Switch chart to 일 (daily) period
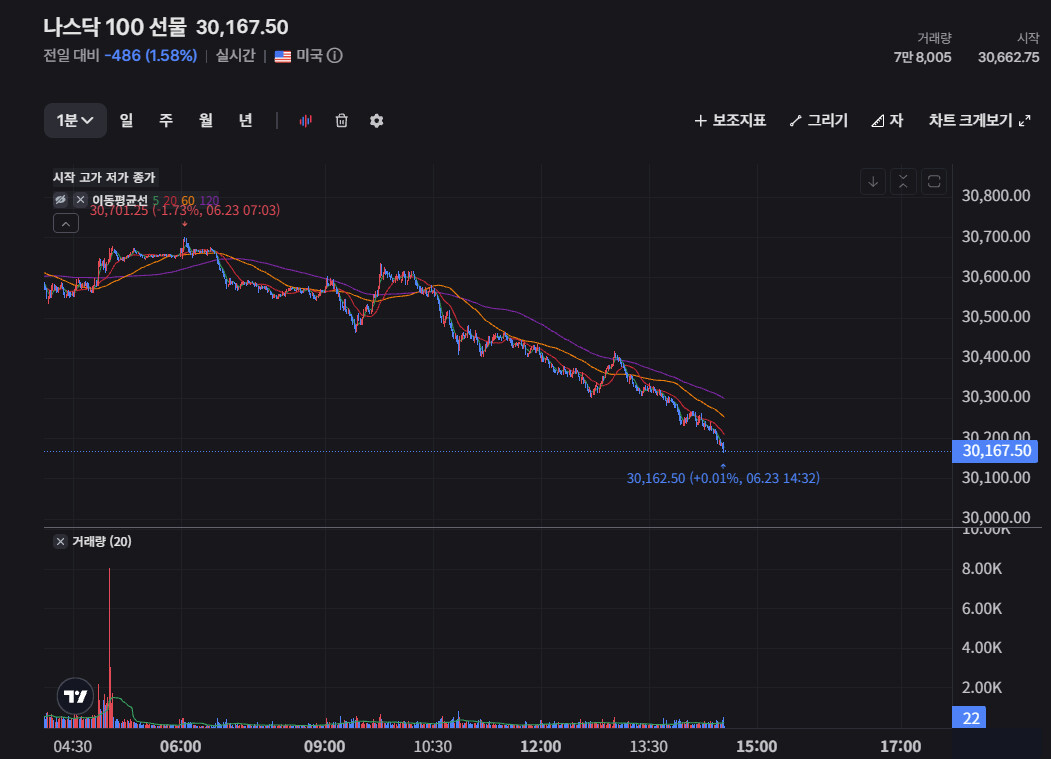This screenshot has width=1051, height=759. point(126,121)
